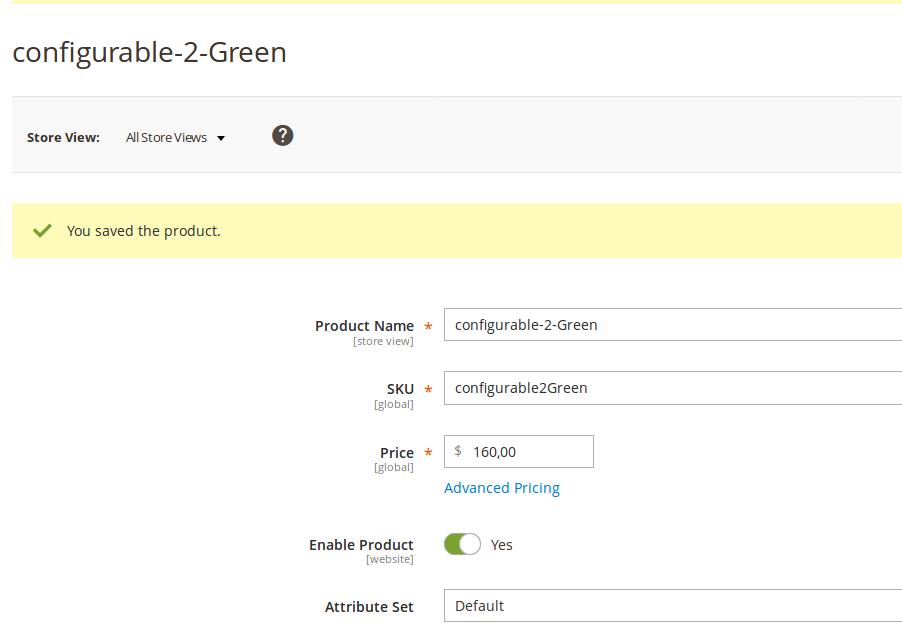This screenshot has width=902, height=642.
Task: Click the configurable-2-Green page heading
Action: click(x=149, y=52)
